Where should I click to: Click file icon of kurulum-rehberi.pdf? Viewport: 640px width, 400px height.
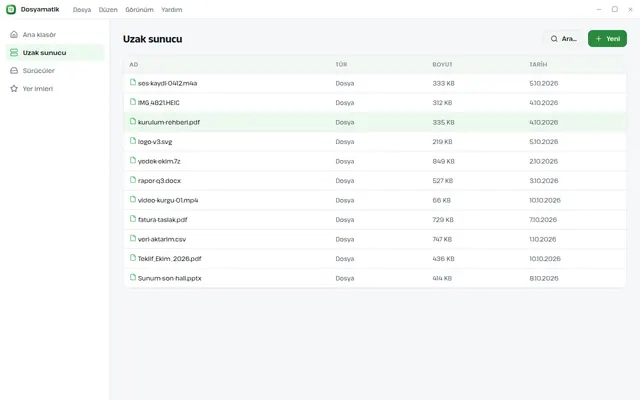133,121
